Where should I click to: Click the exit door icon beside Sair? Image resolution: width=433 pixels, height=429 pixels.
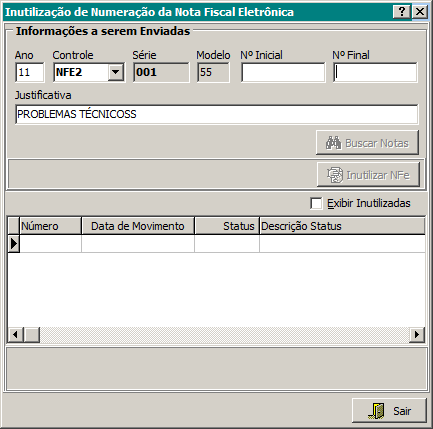377,411
